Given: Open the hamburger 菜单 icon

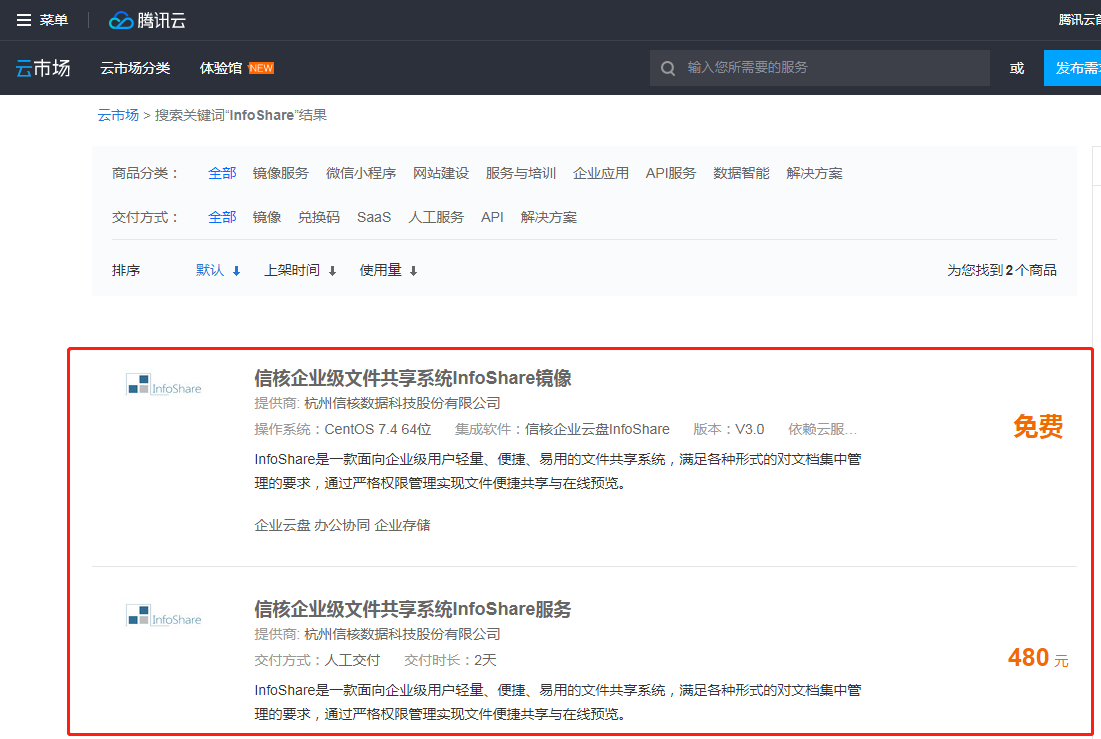Looking at the screenshot, I should [x=24, y=20].
